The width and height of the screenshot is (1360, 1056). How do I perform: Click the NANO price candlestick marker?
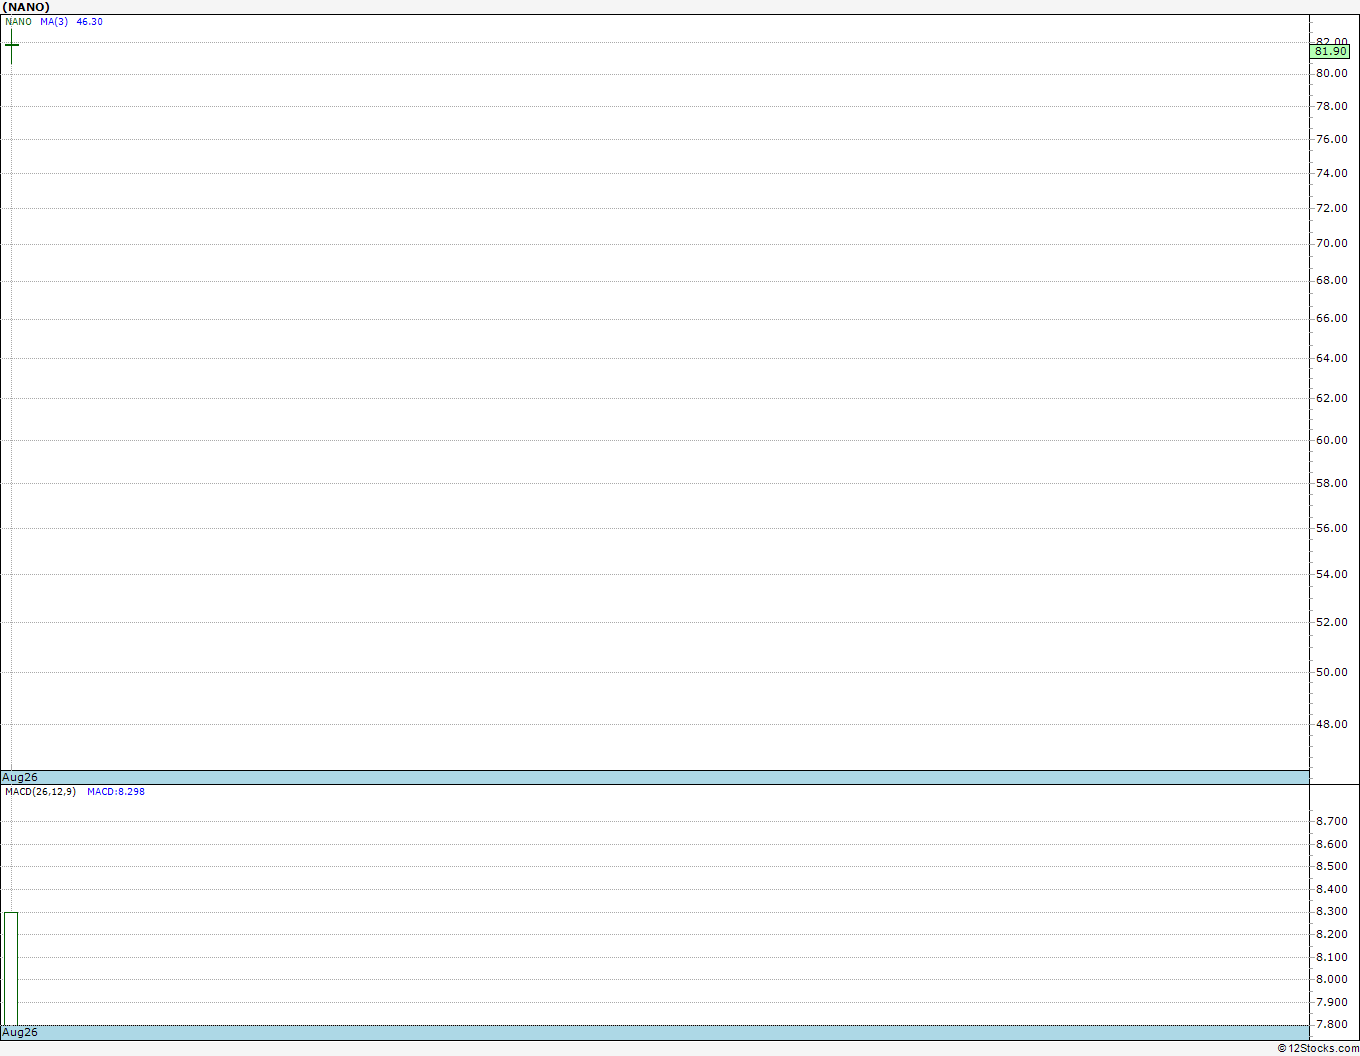(12, 46)
